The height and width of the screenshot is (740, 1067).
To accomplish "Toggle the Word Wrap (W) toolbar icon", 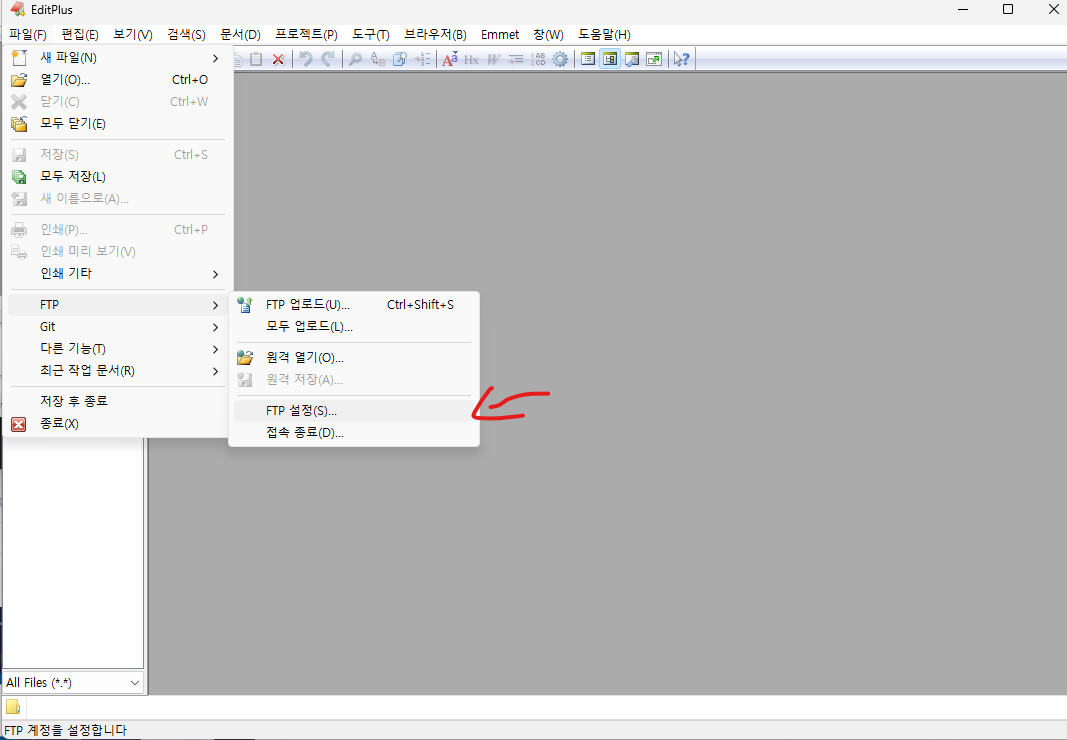I will pos(493,59).
